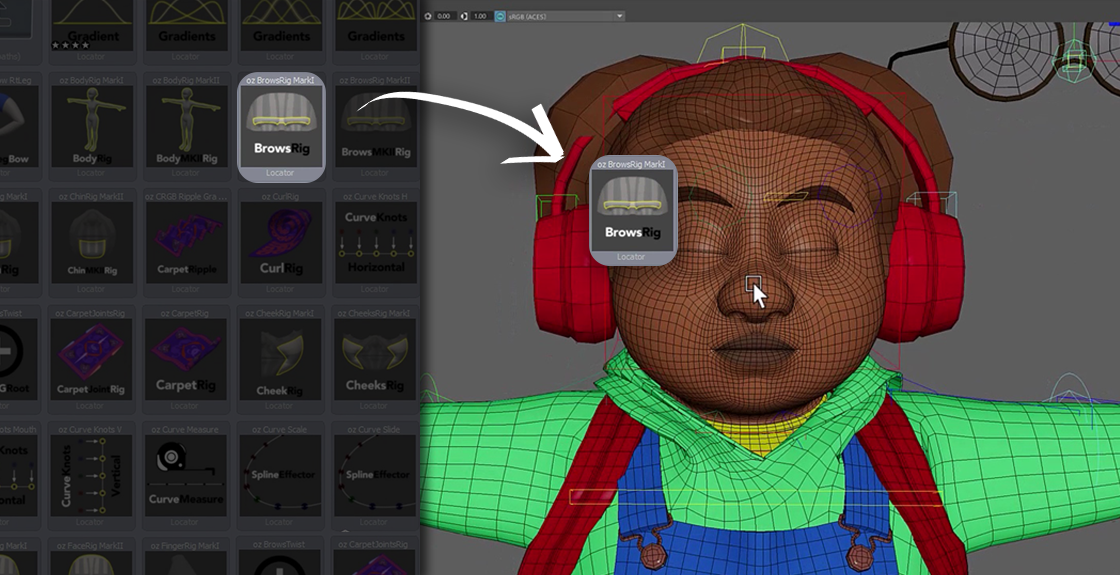The width and height of the screenshot is (1120, 575).
Task: Click the exposure value field showing 0.00
Action: (444, 15)
